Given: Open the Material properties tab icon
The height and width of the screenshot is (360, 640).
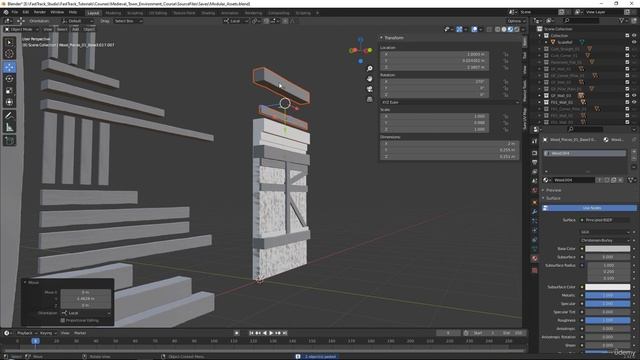Looking at the screenshot, I should click(x=534, y=258).
